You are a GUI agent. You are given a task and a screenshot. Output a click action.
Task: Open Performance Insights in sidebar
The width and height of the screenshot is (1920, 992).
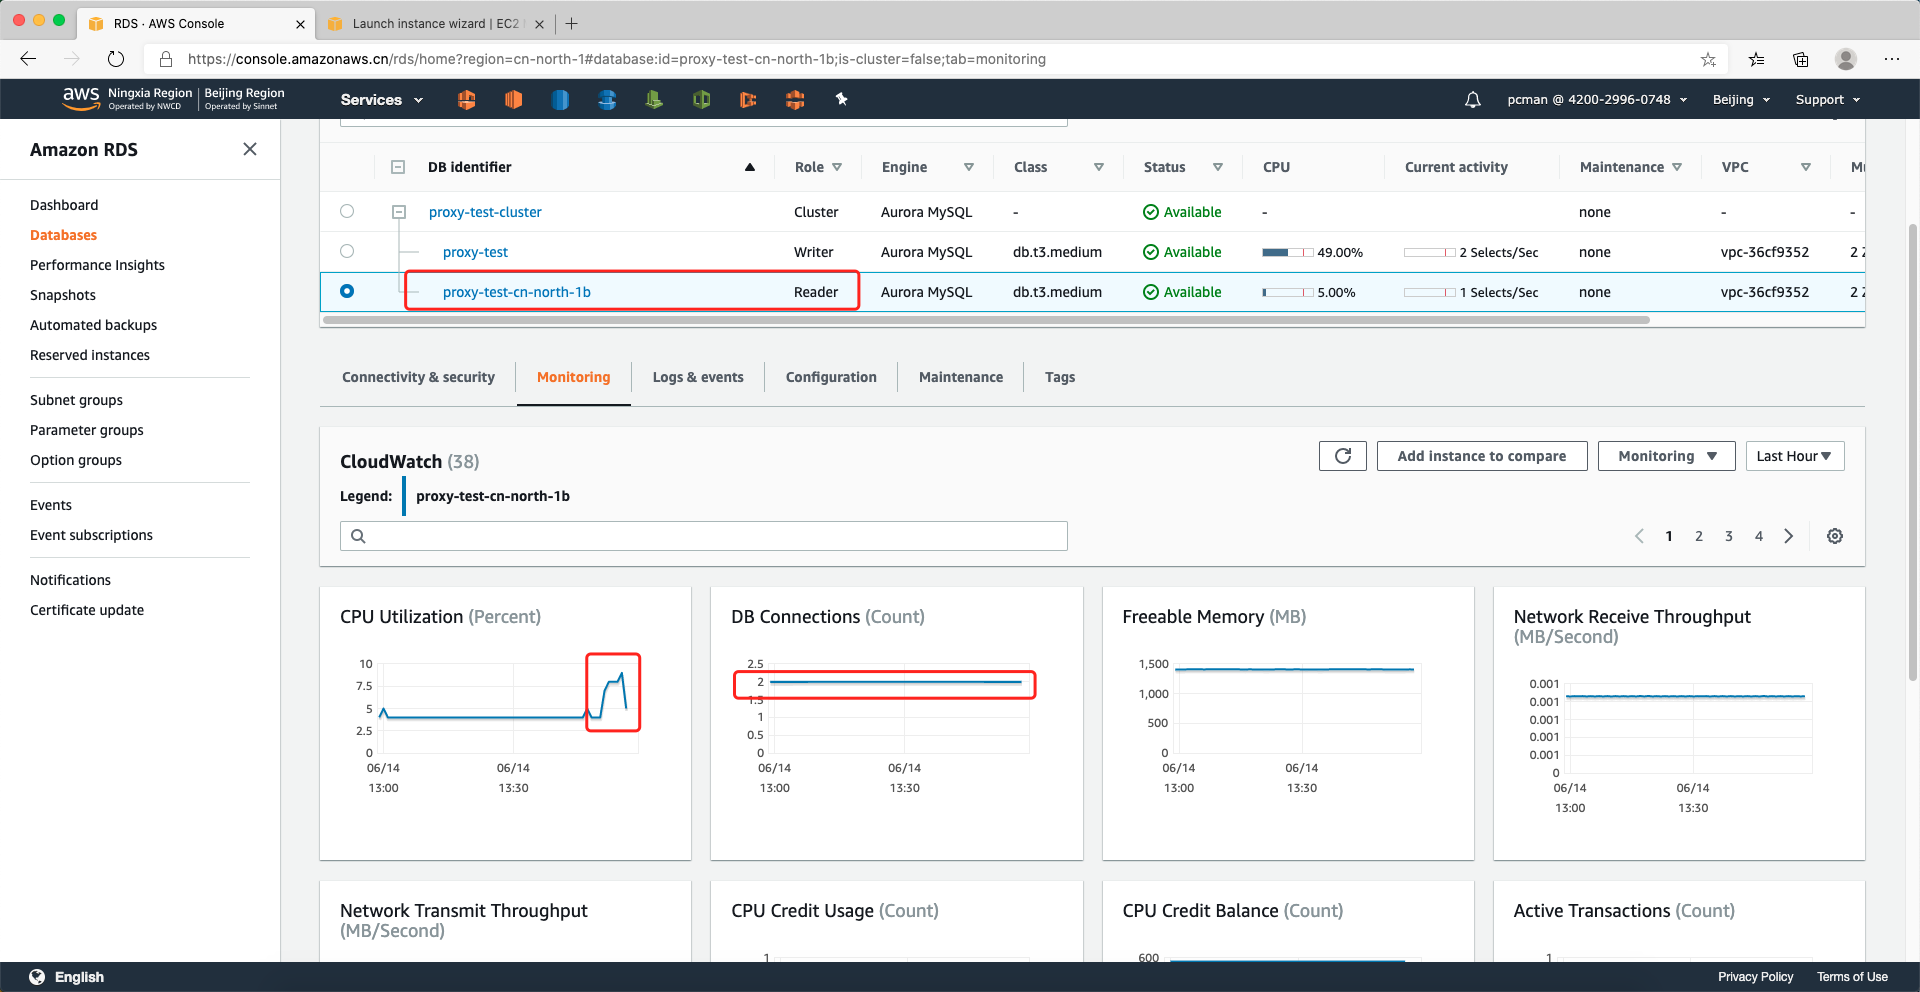pyautogui.click(x=97, y=265)
